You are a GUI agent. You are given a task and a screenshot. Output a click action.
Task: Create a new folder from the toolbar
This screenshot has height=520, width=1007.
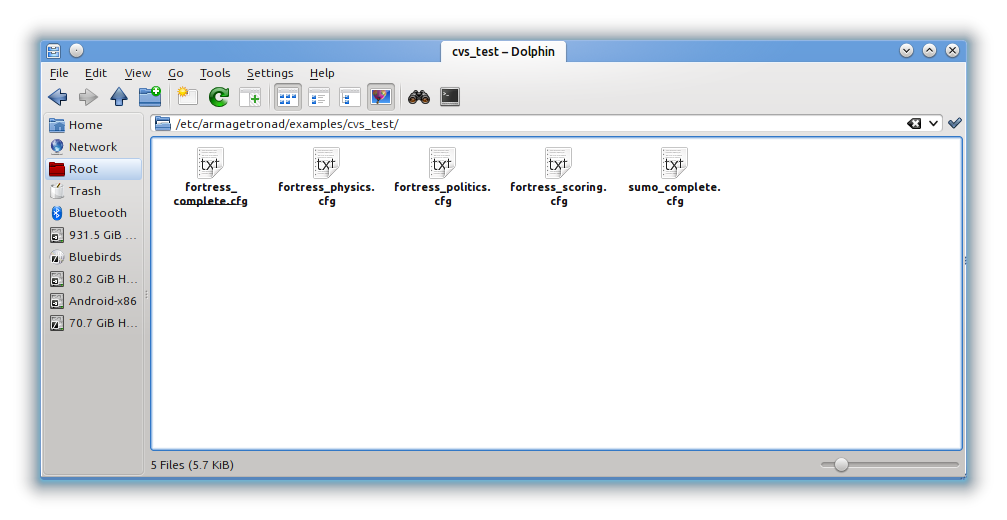pyautogui.click(x=150, y=97)
